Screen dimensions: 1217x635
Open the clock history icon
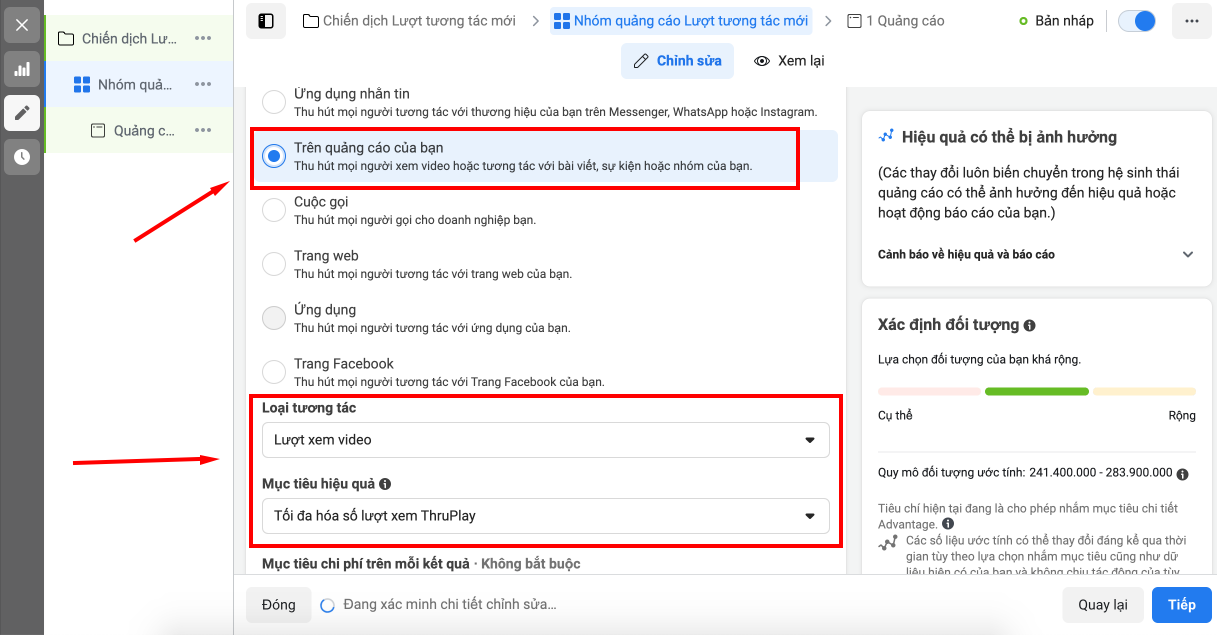[x=22, y=157]
